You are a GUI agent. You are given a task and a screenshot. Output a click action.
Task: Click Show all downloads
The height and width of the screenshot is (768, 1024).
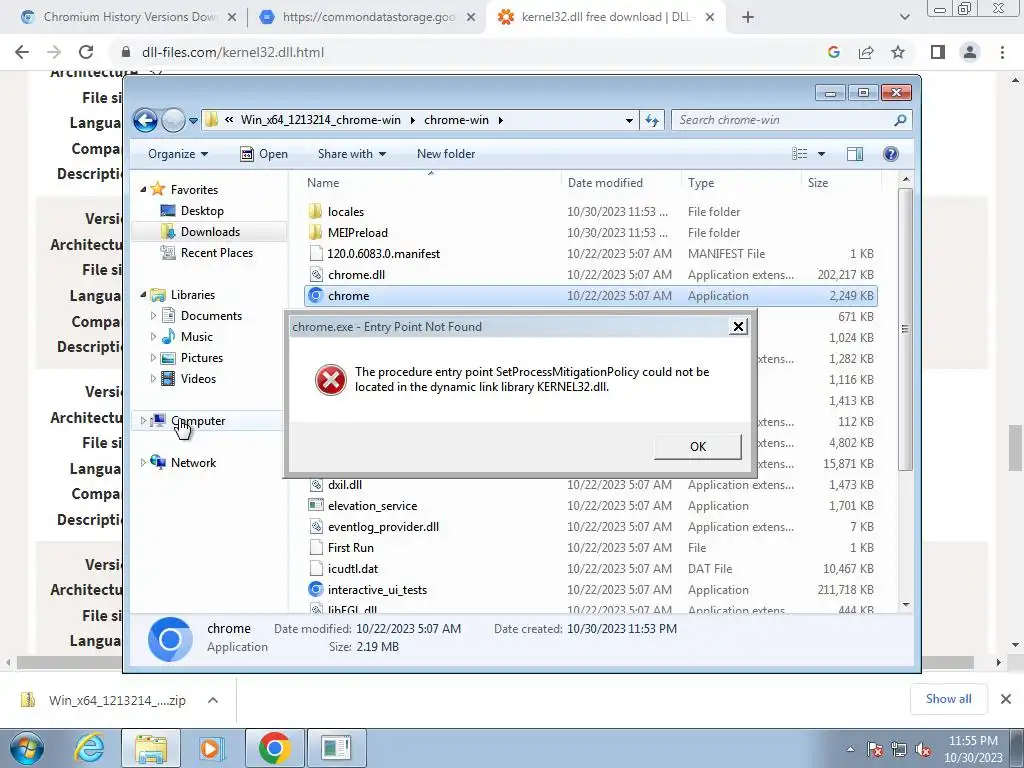coord(948,699)
